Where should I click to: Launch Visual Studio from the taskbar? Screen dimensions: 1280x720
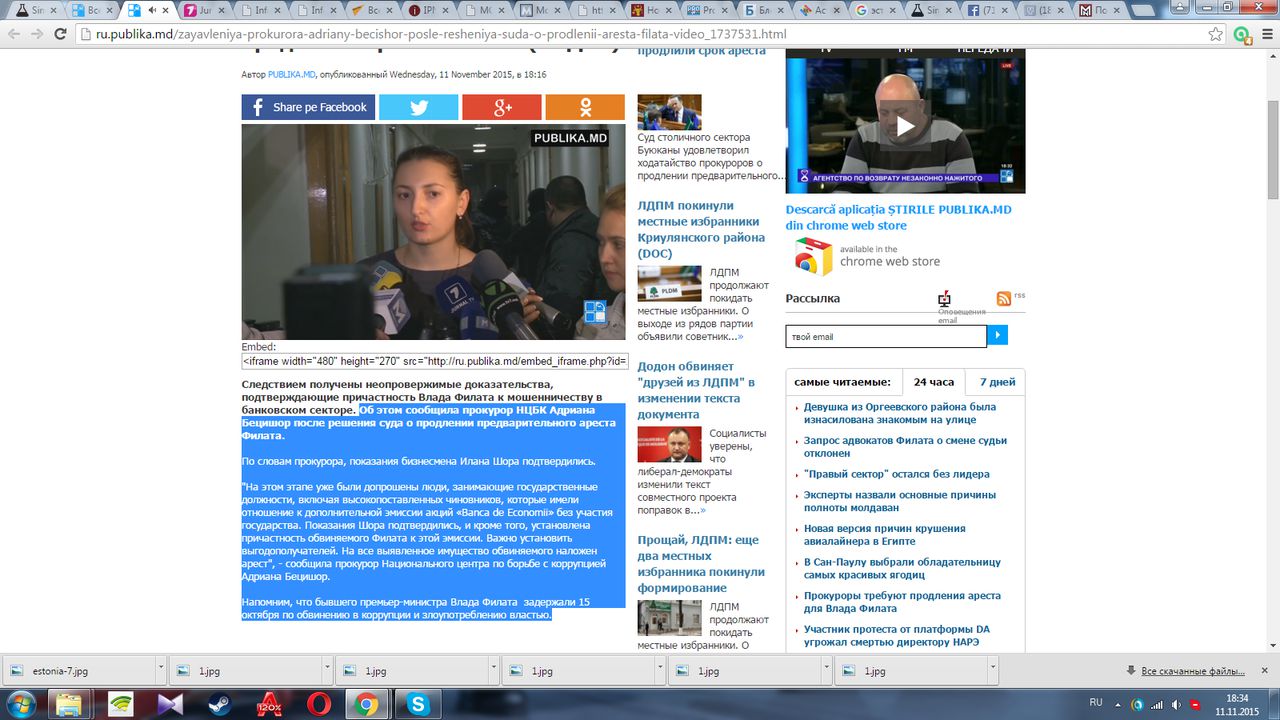tap(170, 704)
